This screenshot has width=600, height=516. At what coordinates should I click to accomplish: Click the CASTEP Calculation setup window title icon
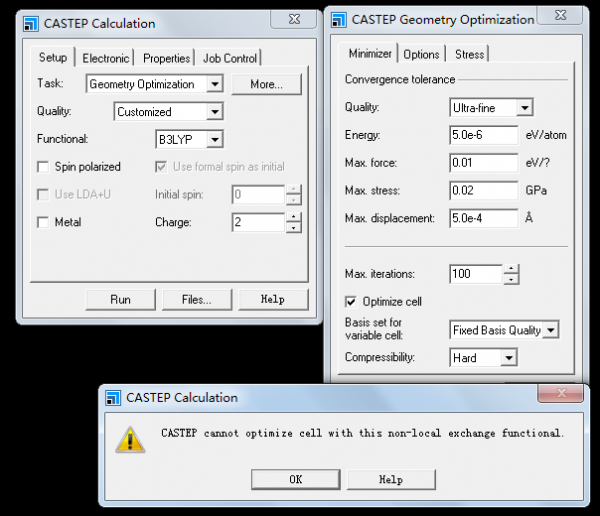(31, 24)
